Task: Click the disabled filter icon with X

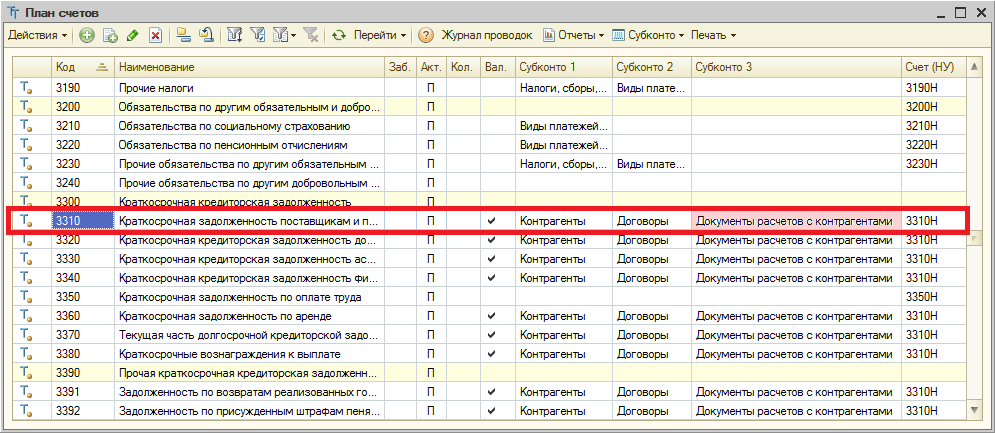Action: 310,35
